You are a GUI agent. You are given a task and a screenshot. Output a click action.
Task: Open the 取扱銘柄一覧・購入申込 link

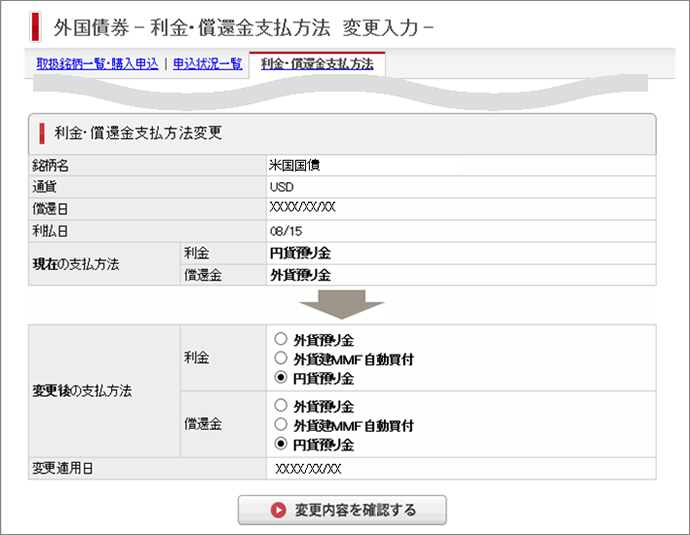(97, 63)
